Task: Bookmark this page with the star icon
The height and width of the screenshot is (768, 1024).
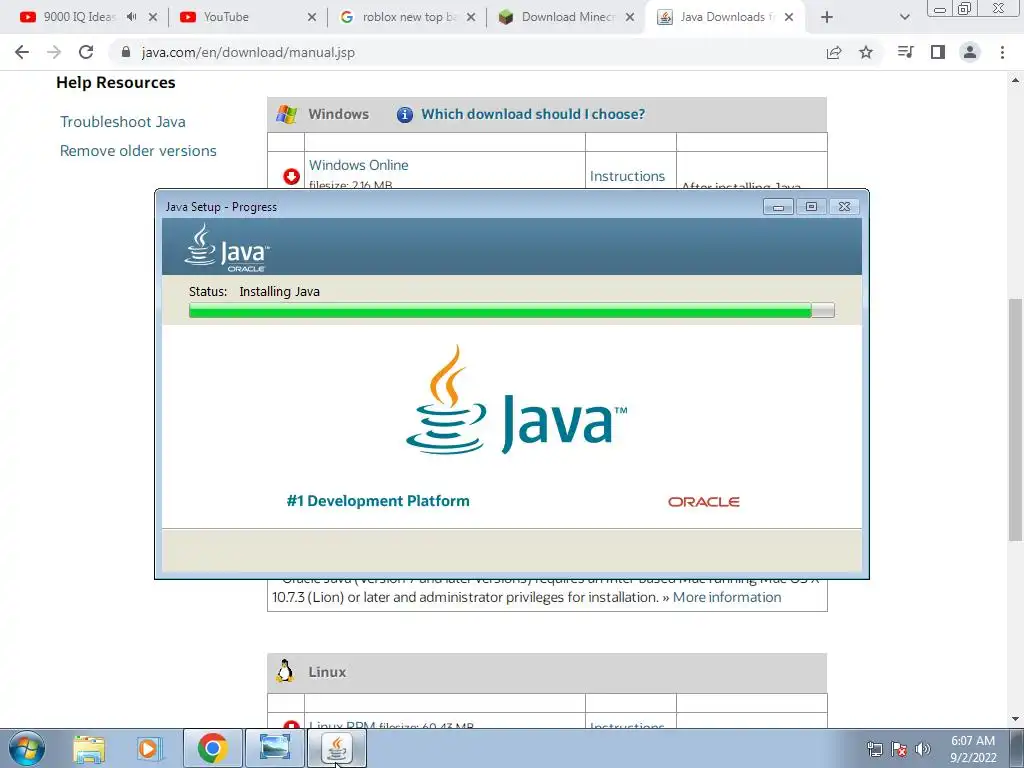Action: 866,52
